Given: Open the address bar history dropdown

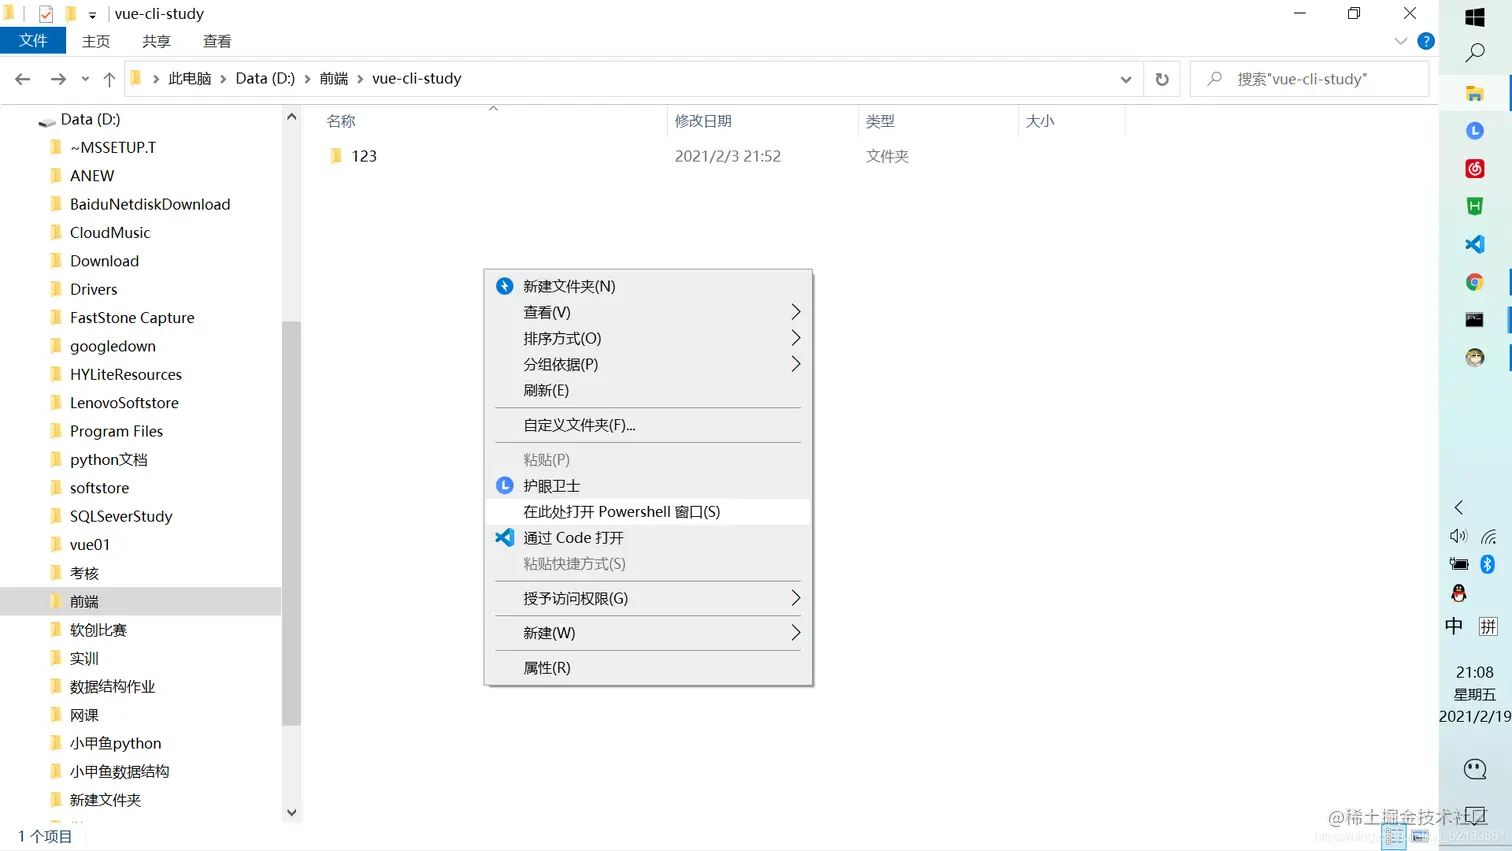Looking at the screenshot, I should click(x=1126, y=79).
